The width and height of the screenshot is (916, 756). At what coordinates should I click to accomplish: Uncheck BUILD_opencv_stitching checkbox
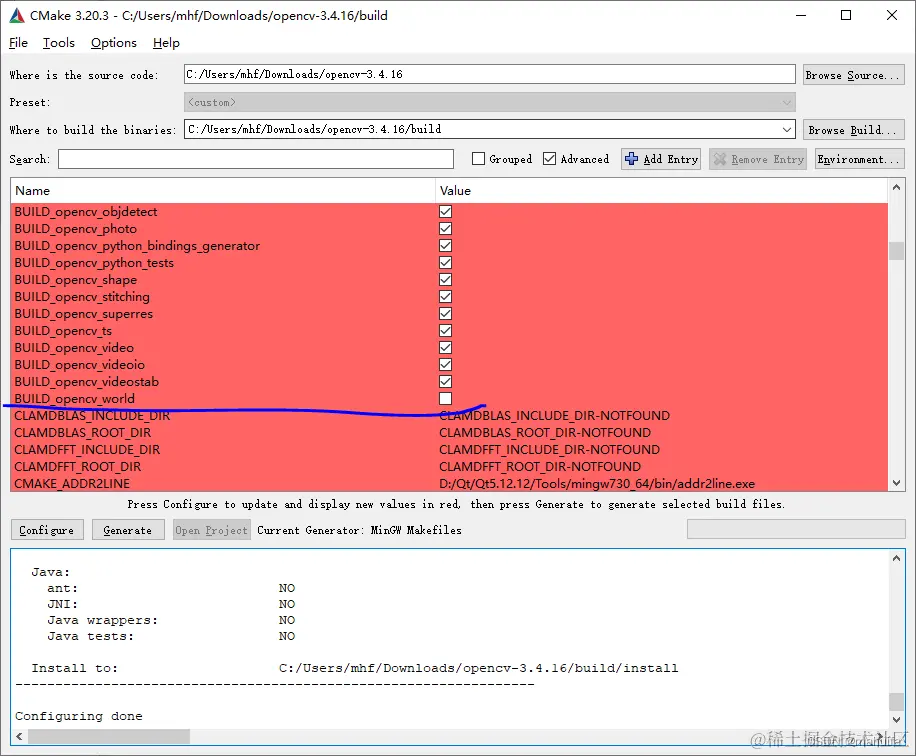445,296
